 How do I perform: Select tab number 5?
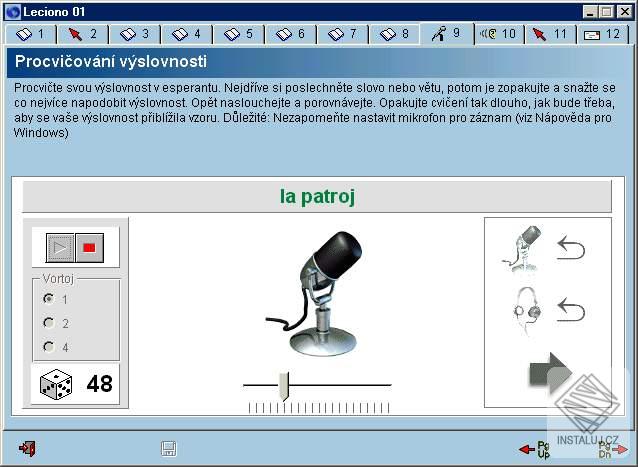pyautogui.click(x=239, y=34)
